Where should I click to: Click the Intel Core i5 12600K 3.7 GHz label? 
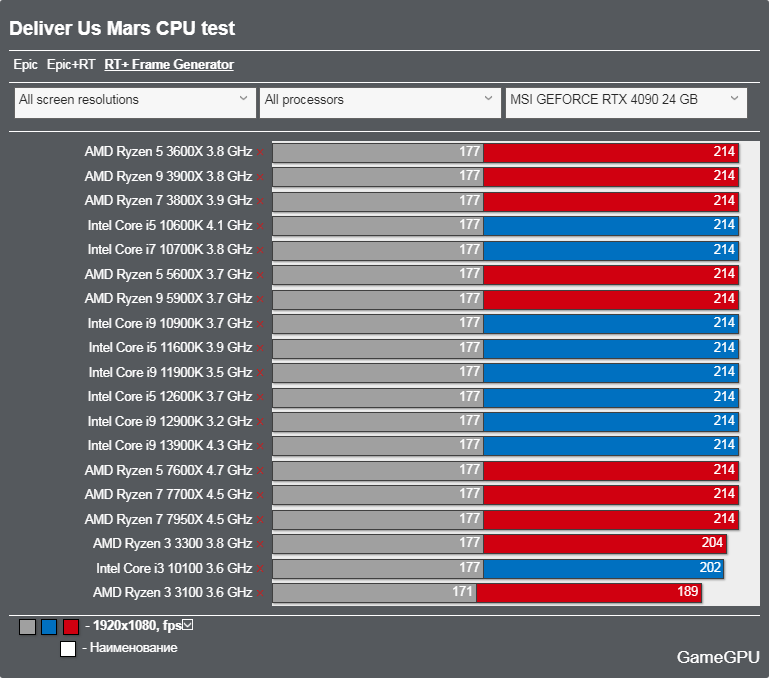coord(170,396)
